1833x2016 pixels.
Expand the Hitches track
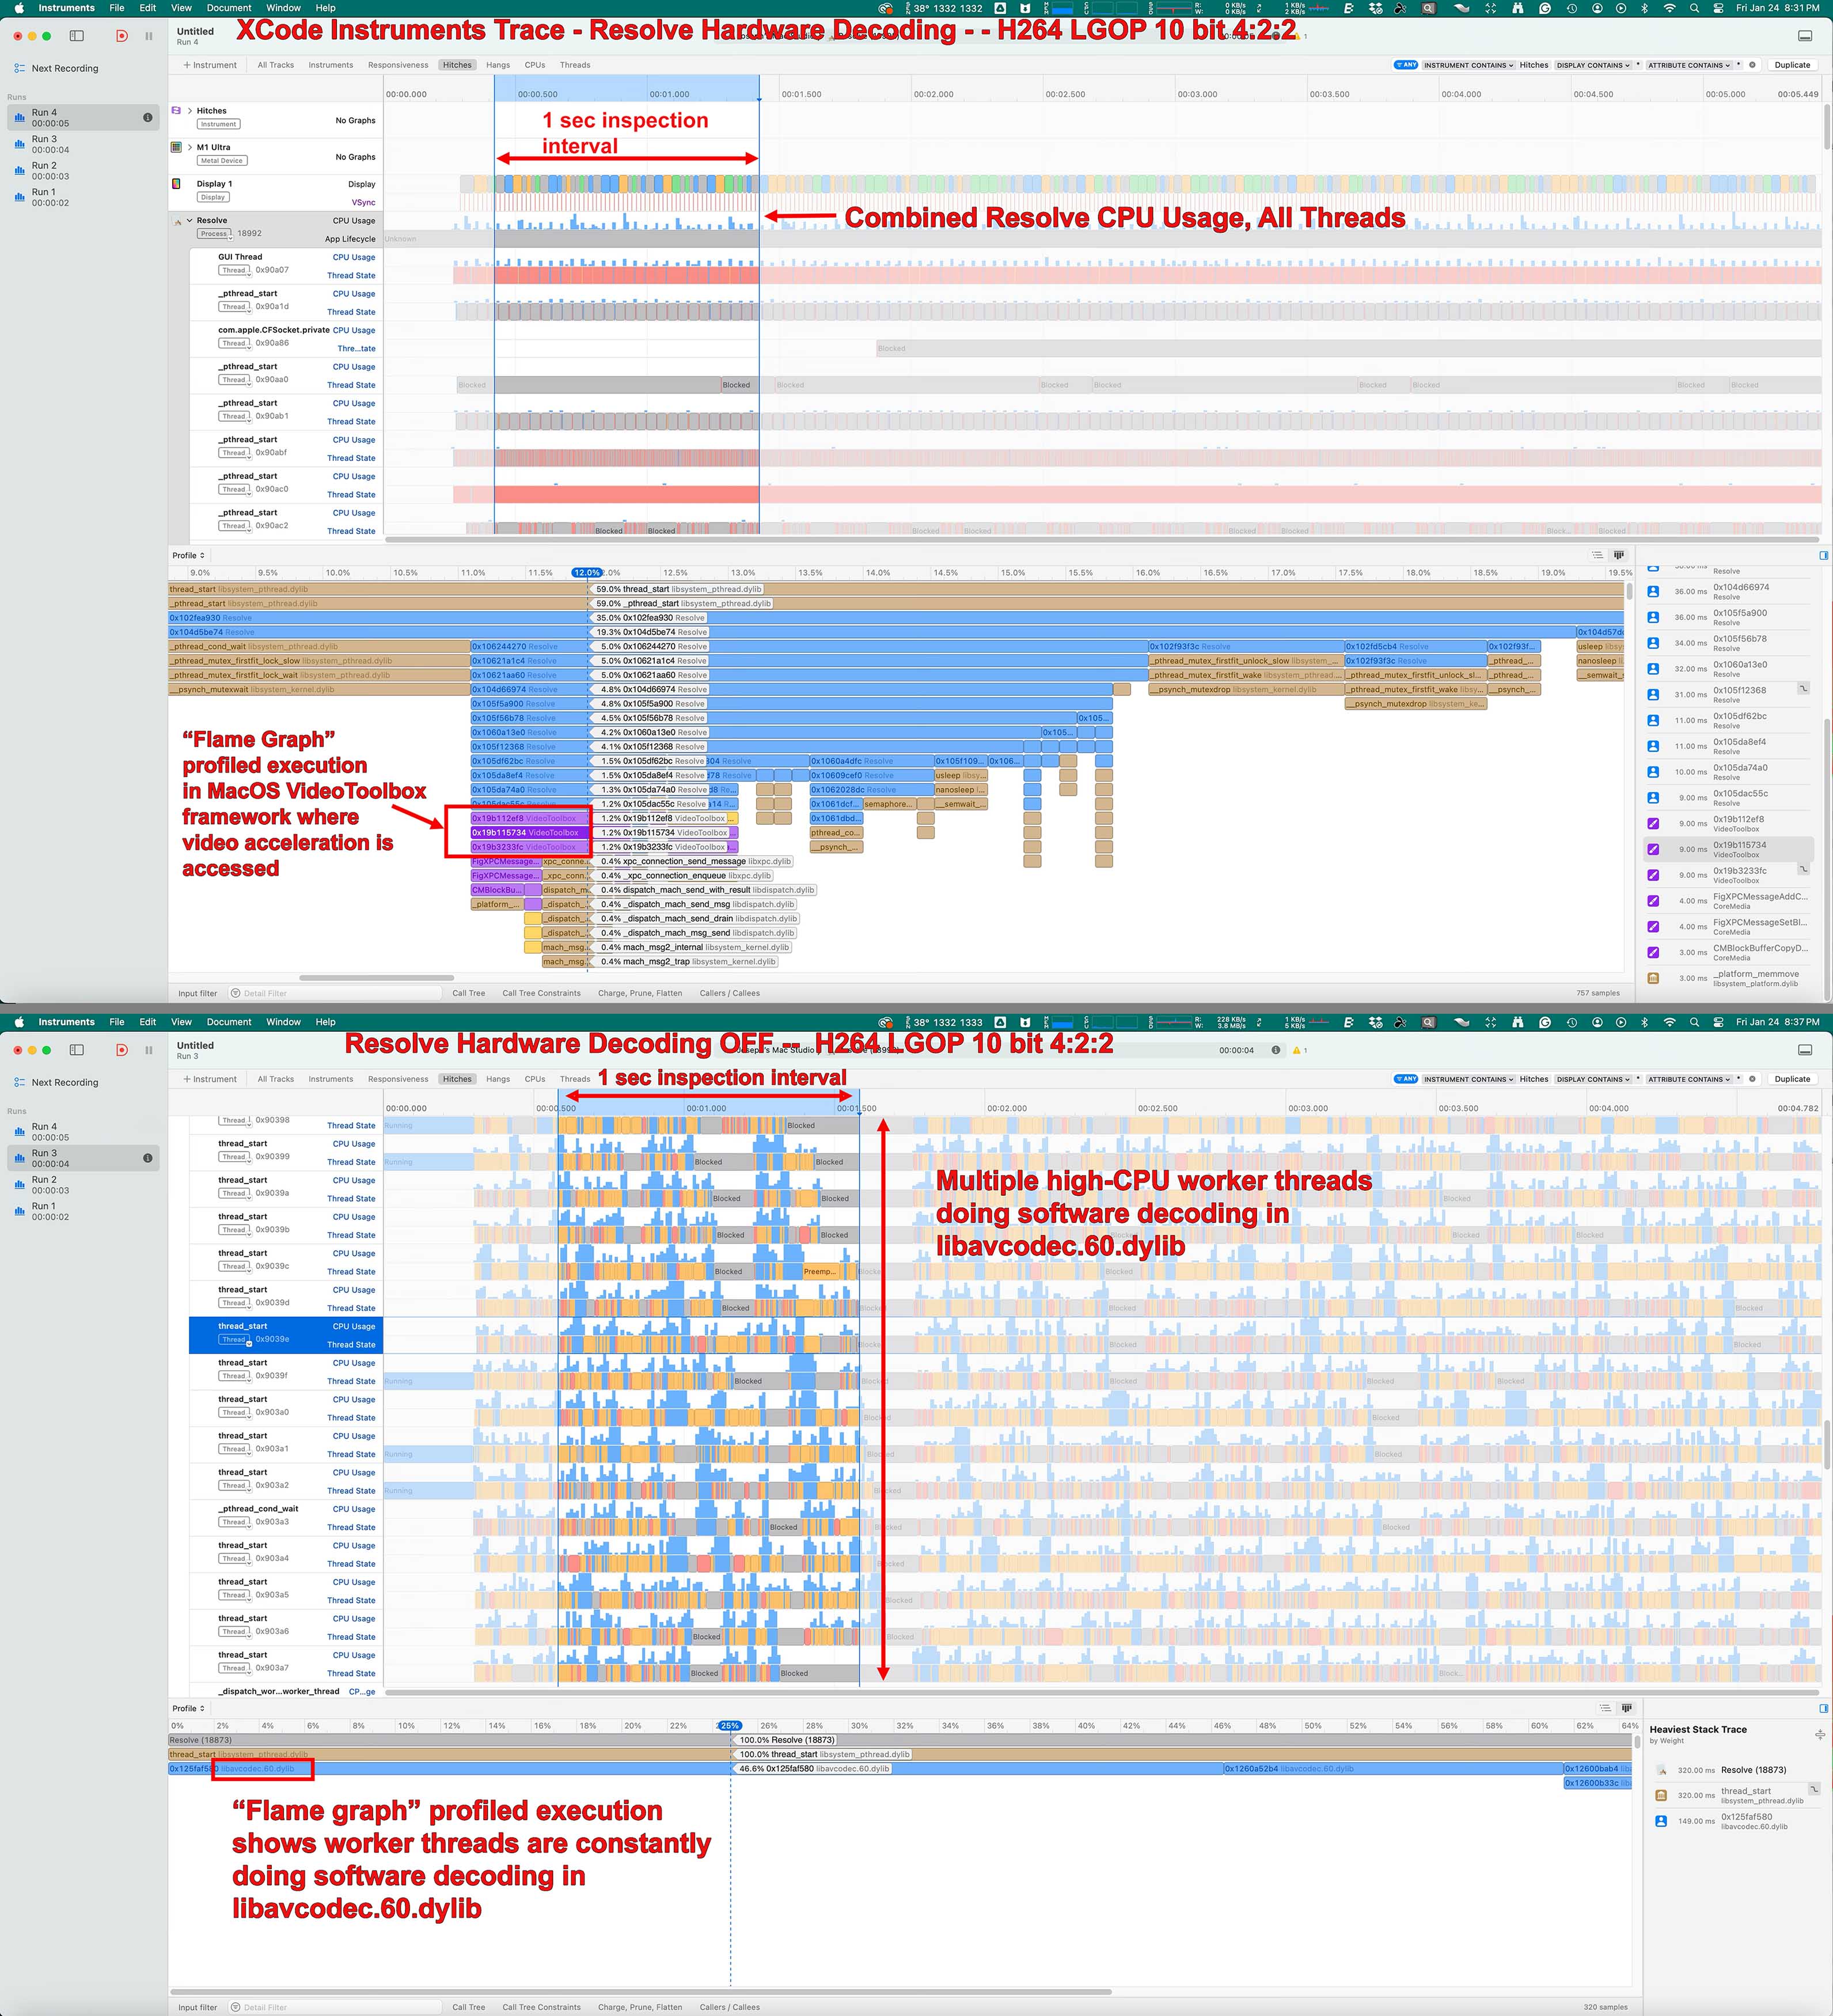[190, 111]
